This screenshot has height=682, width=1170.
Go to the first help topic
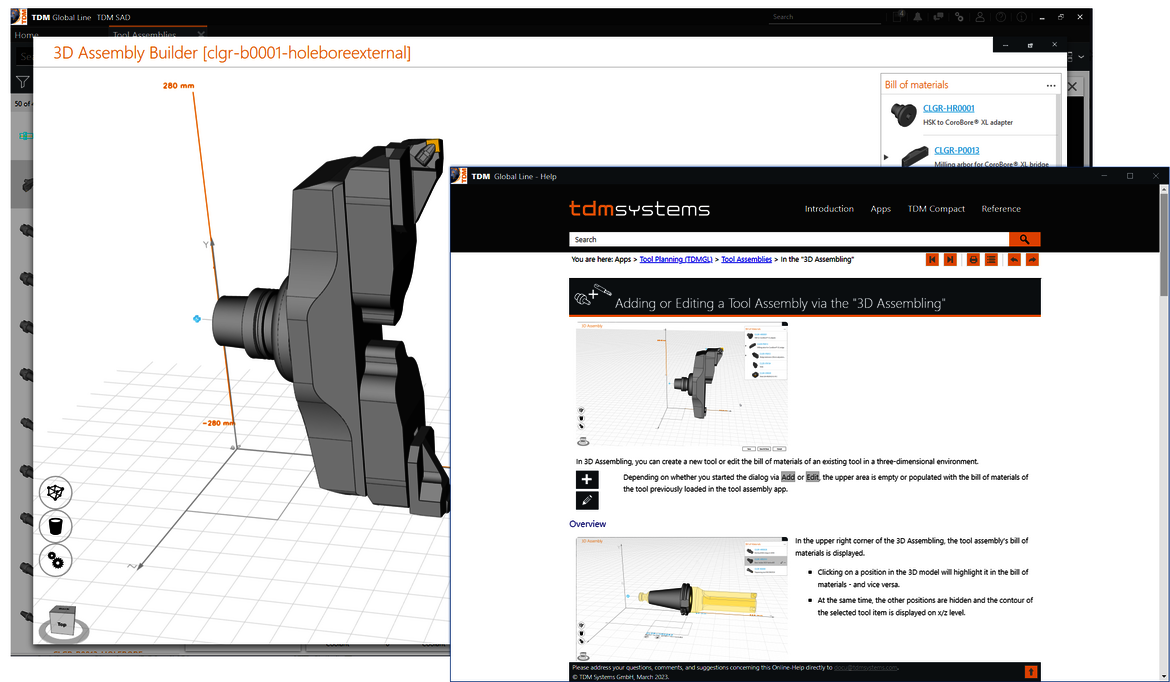932,259
